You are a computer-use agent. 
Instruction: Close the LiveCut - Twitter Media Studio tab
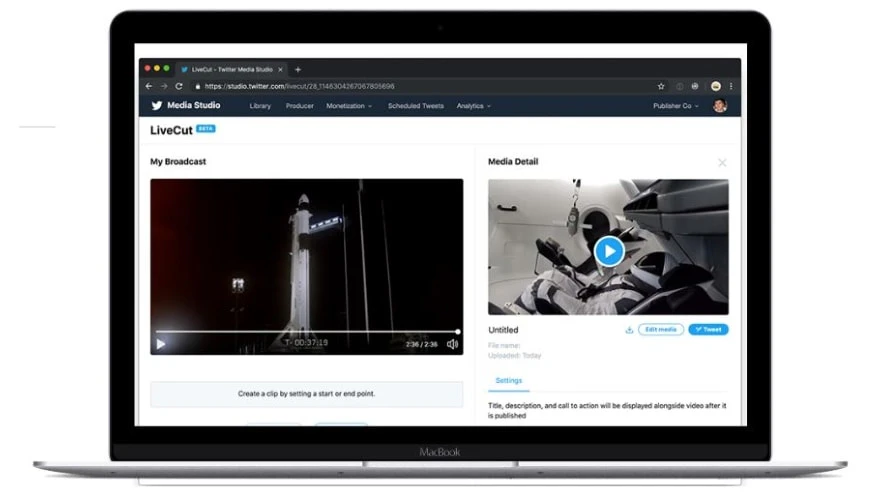click(x=280, y=69)
